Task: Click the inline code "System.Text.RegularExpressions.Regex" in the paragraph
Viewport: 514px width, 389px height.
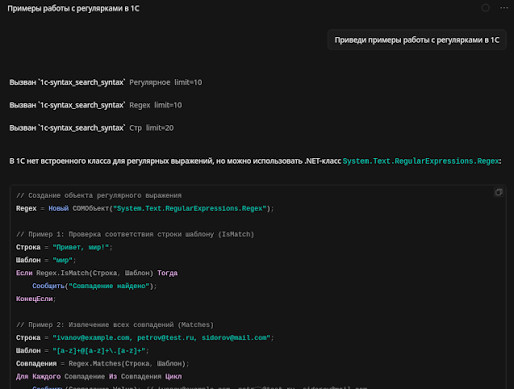Action: point(421,161)
